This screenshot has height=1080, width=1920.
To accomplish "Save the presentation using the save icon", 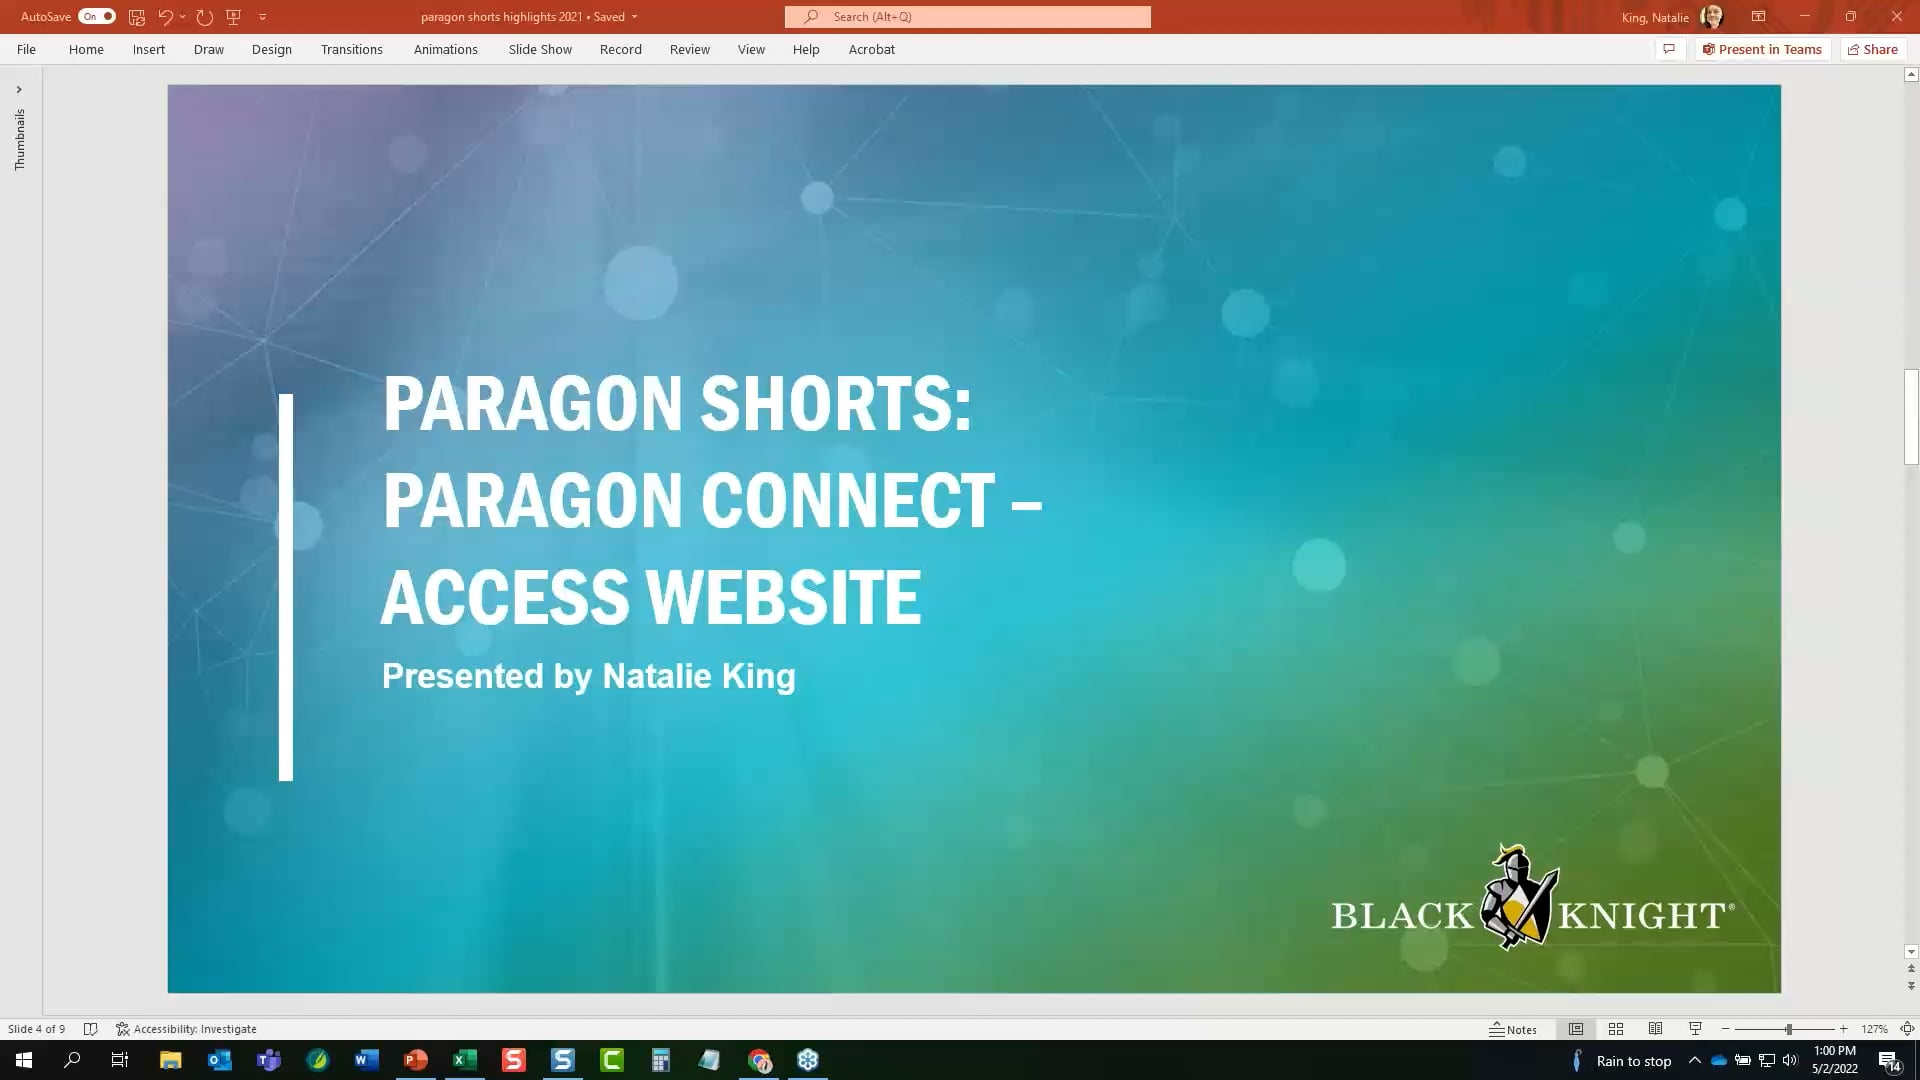I will pyautogui.click(x=137, y=17).
